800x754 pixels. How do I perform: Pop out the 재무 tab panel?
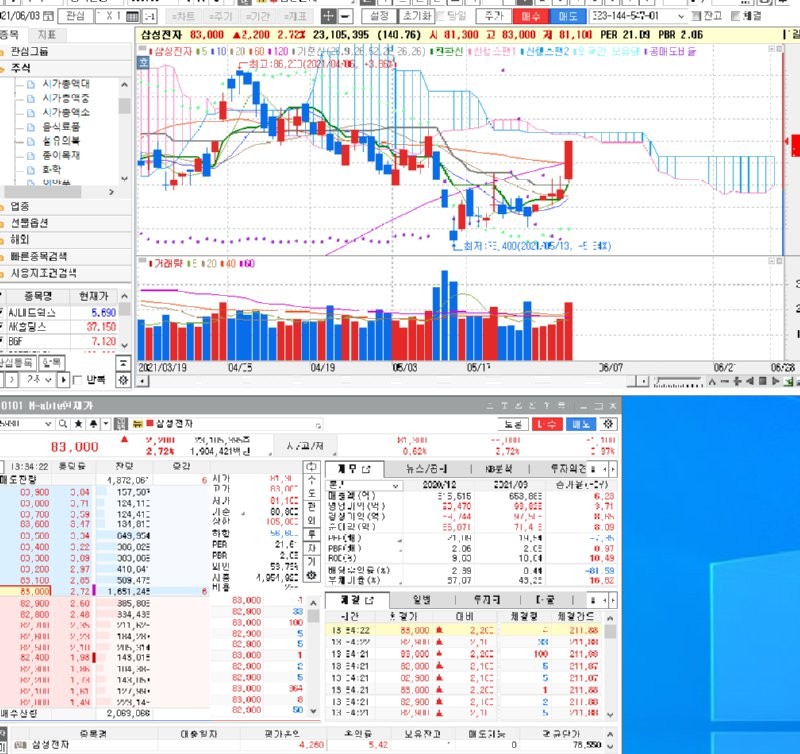tap(366, 469)
